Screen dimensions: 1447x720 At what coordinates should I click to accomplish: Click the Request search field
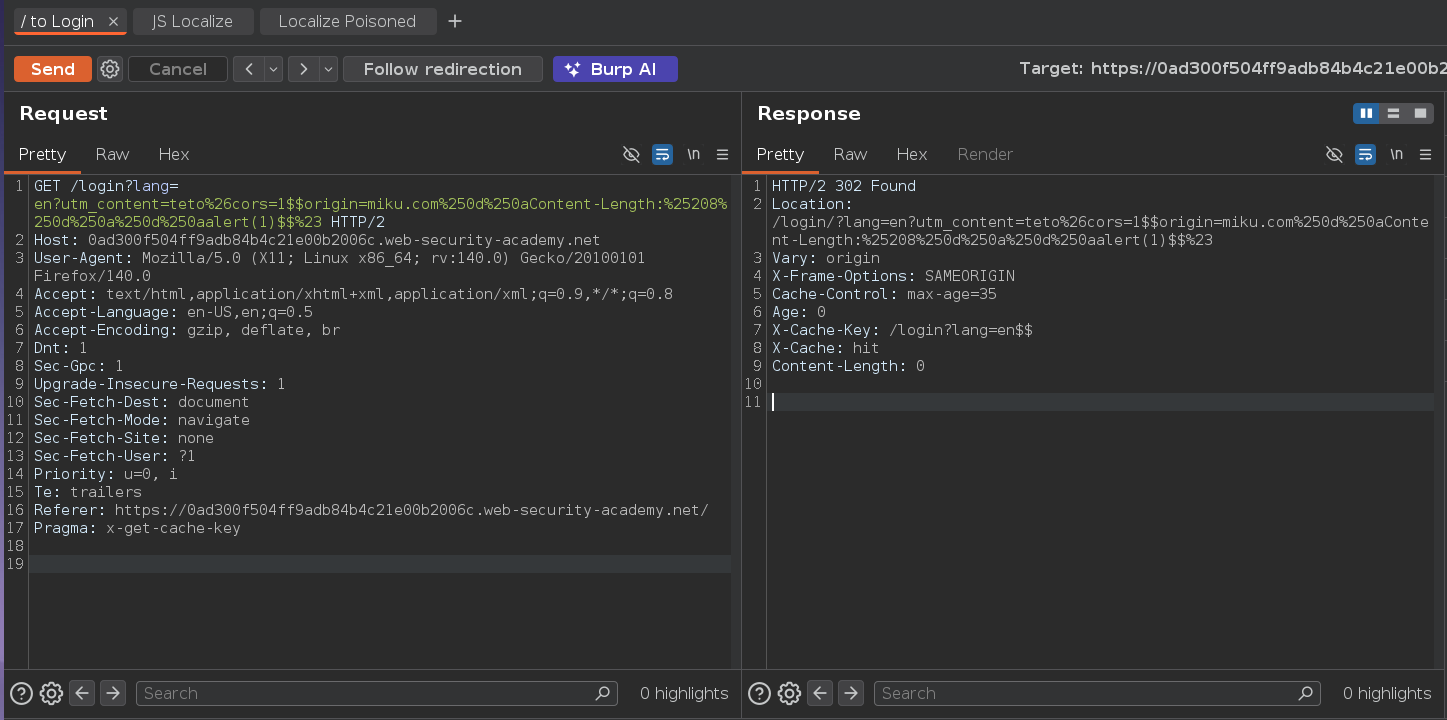[376, 693]
